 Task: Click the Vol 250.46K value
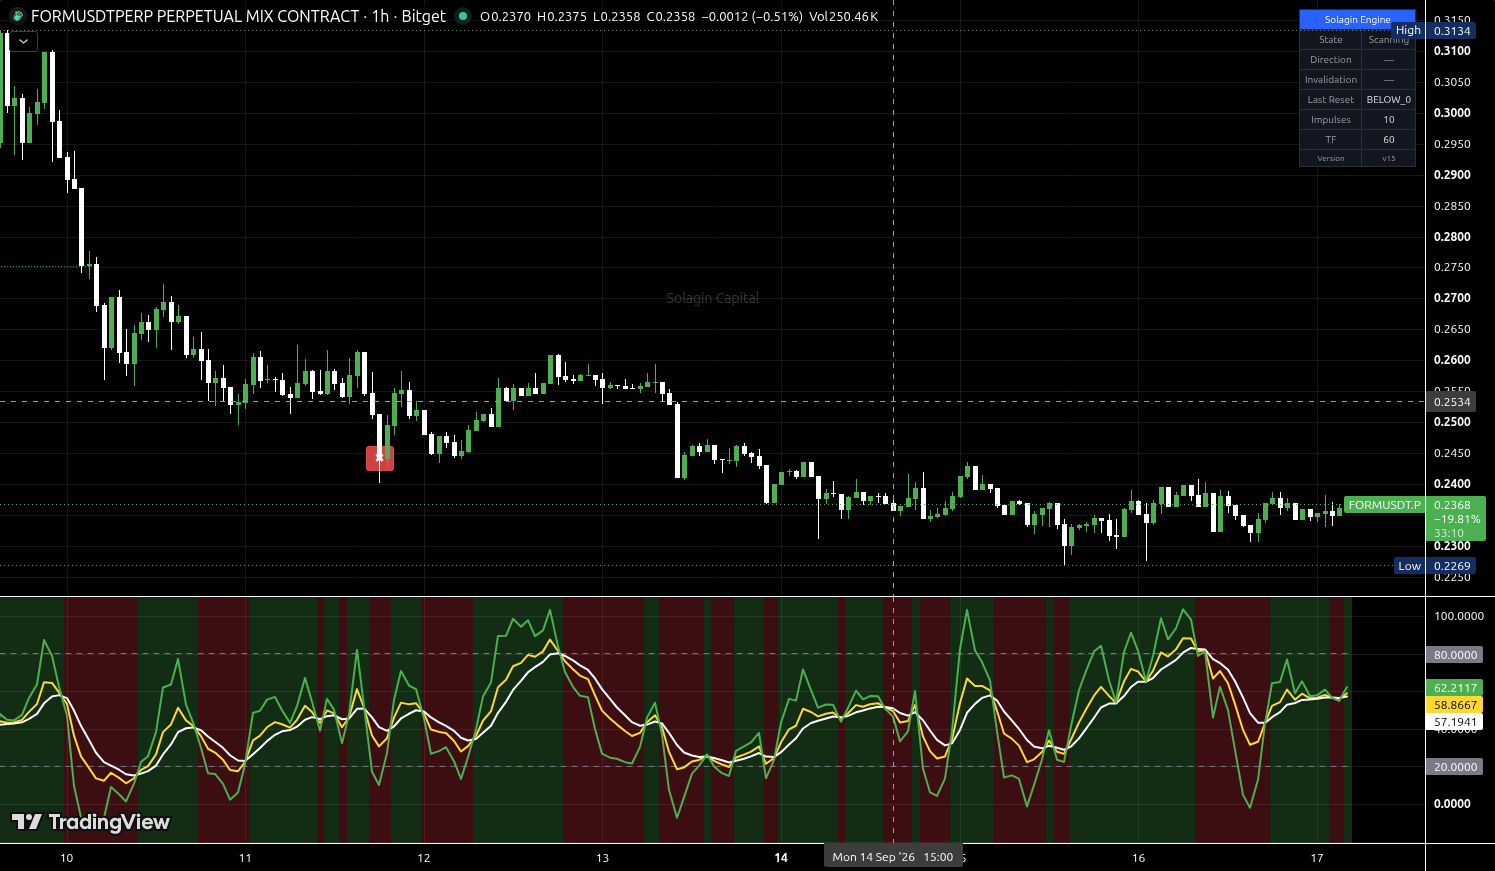(x=843, y=16)
